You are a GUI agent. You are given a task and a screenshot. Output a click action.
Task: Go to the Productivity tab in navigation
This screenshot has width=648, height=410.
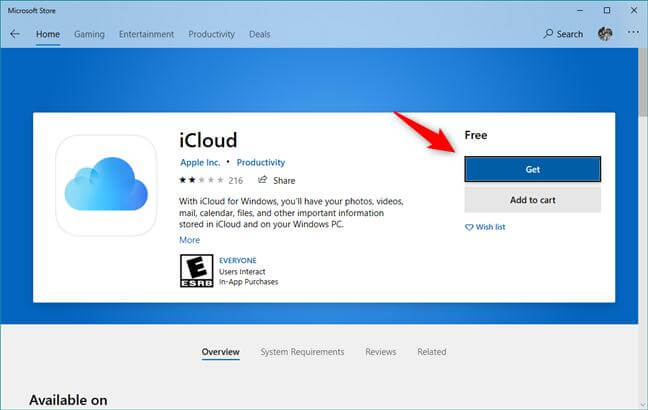(x=209, y=34)
